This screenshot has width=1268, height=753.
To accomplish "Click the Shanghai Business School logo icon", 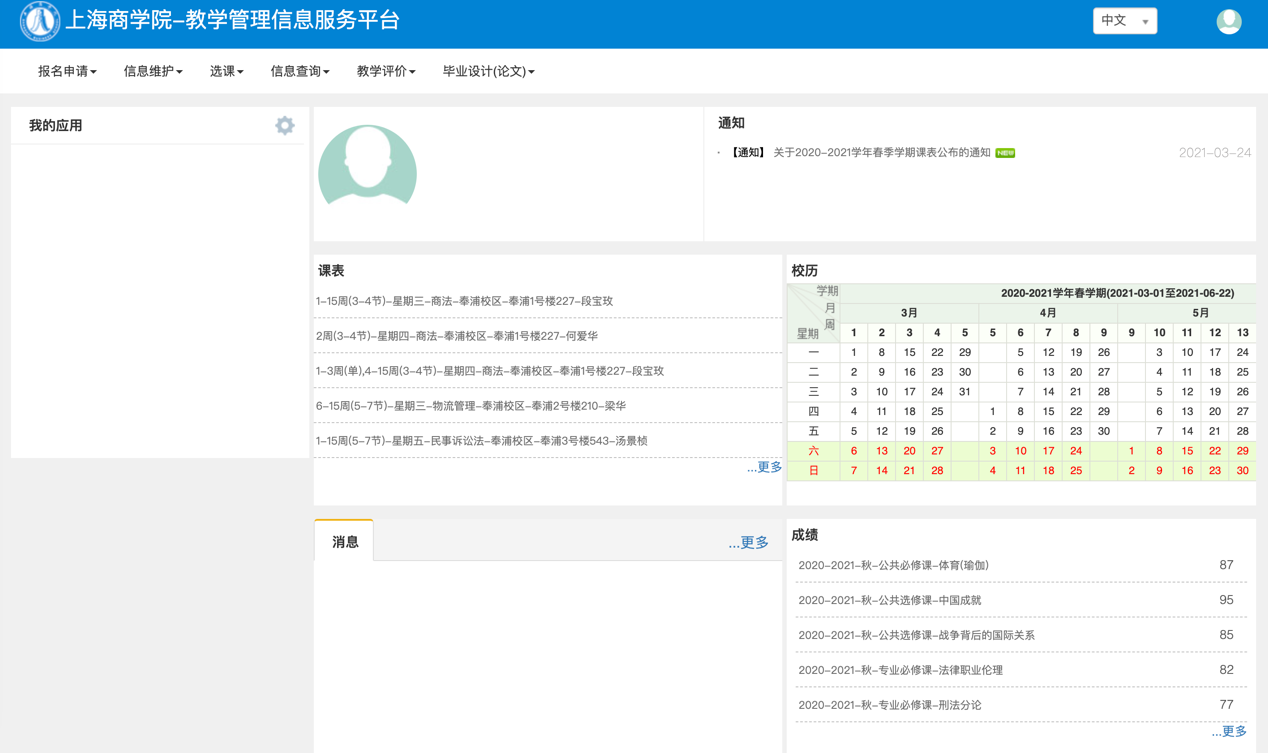I will click(40, 21).
